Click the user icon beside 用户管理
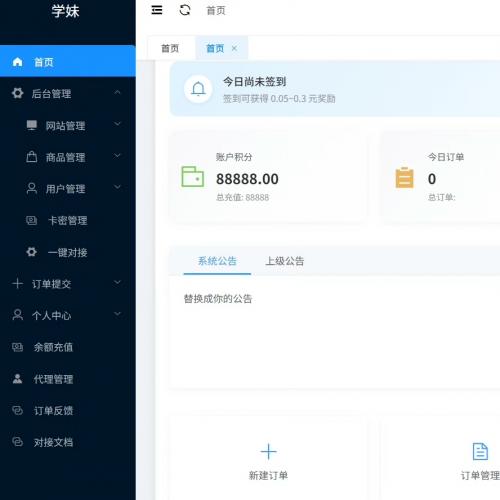 (x=32, y=188)
